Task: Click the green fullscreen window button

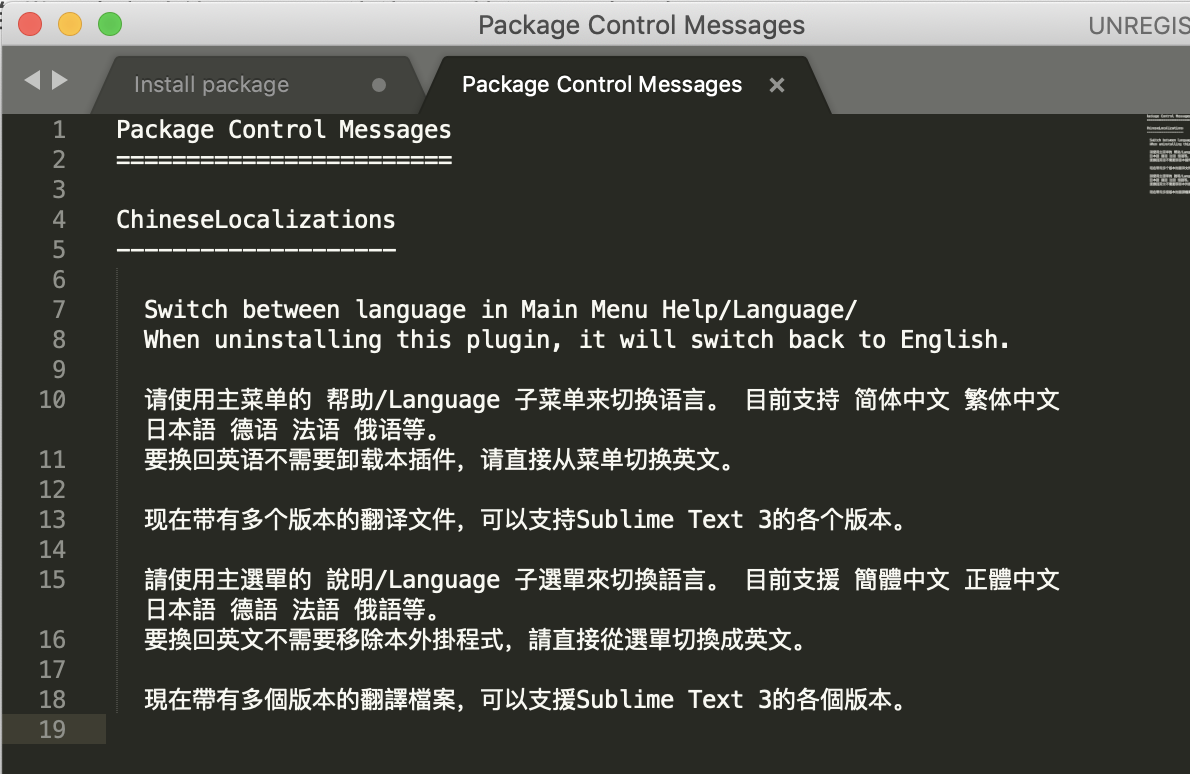Action: click(110, 24)
